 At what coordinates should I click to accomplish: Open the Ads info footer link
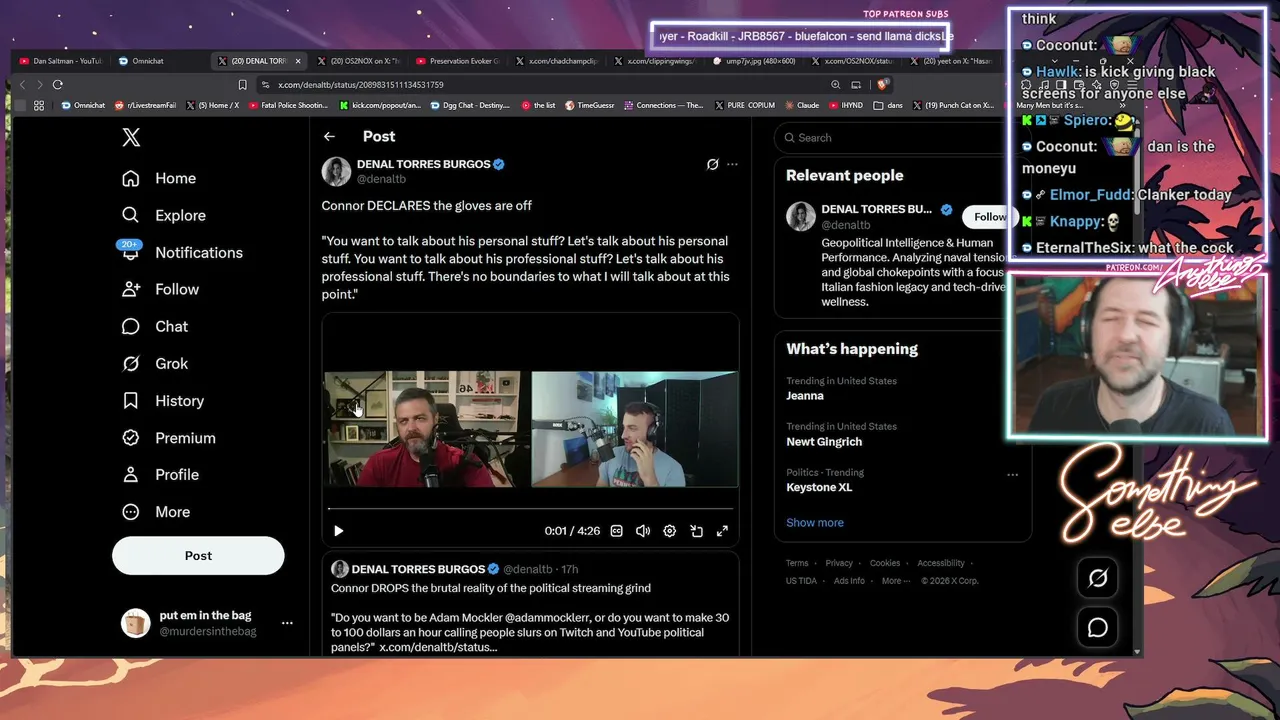849,581
